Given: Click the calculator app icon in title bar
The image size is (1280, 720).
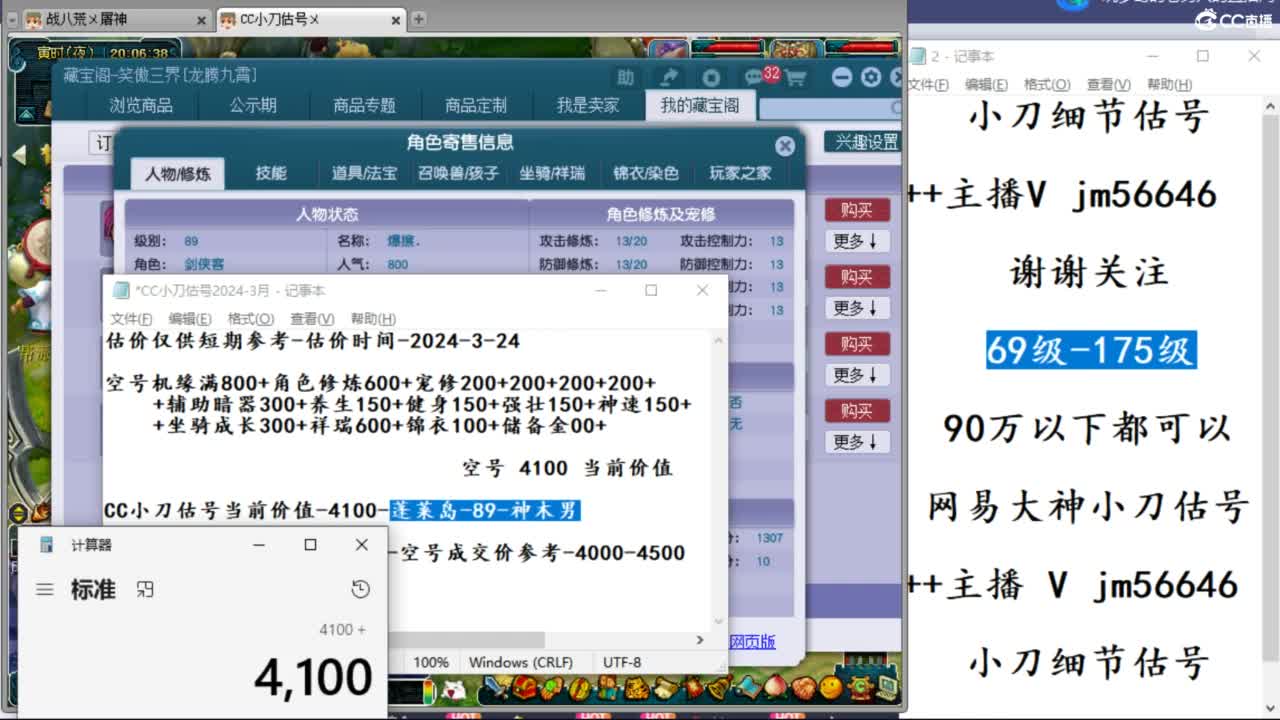Looking at the screenshot, I should coord(46,545).
